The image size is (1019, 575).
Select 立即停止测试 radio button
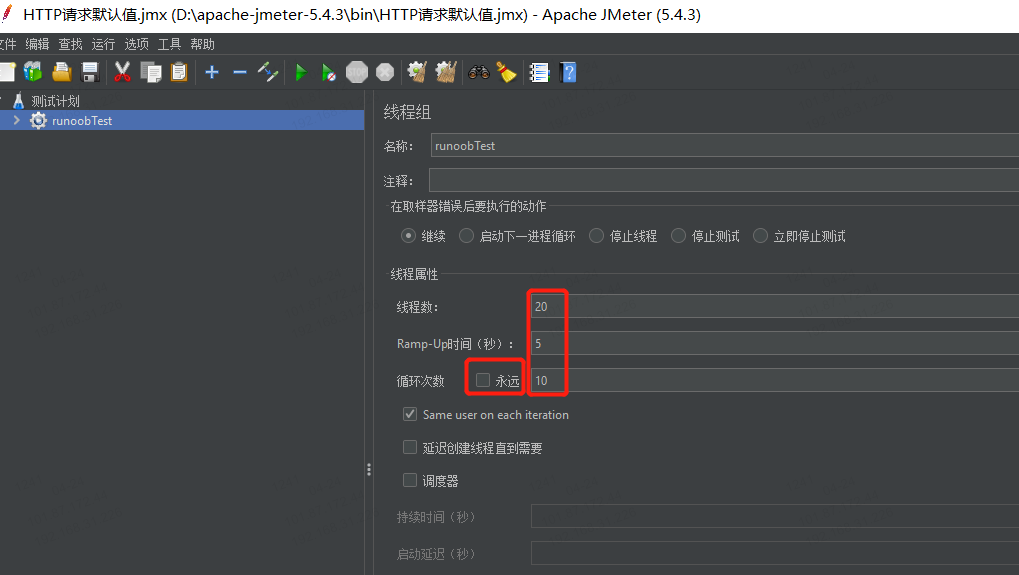(x=760, y=236)
